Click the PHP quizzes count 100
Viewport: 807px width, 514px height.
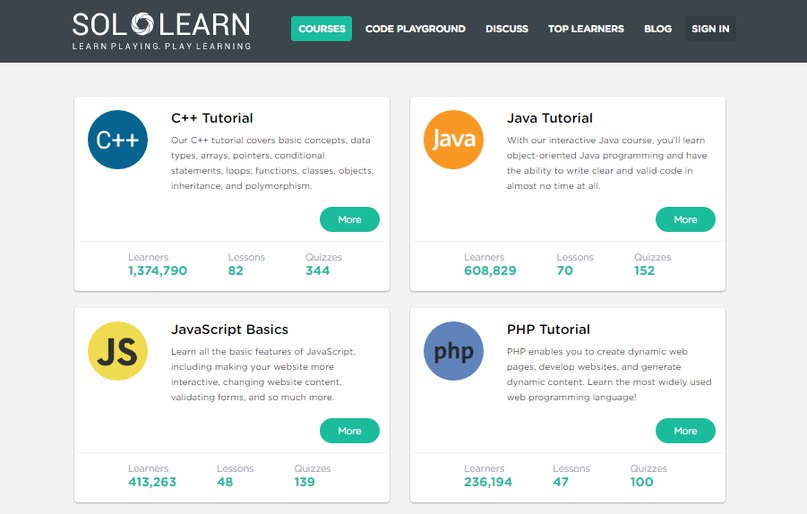(x=642, y=482)
